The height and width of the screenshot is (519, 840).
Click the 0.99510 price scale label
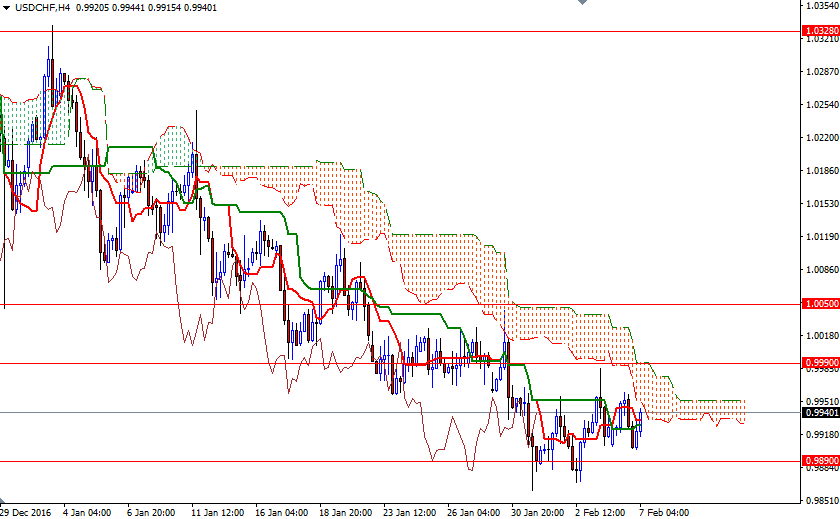click(x=822, y=402)
